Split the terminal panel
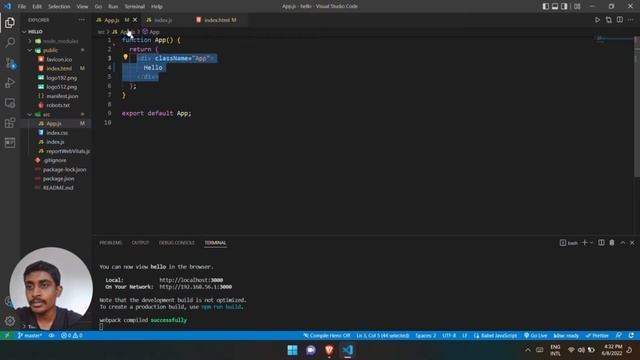The width and height of the screenshot is (640, 360). point(601,242)
